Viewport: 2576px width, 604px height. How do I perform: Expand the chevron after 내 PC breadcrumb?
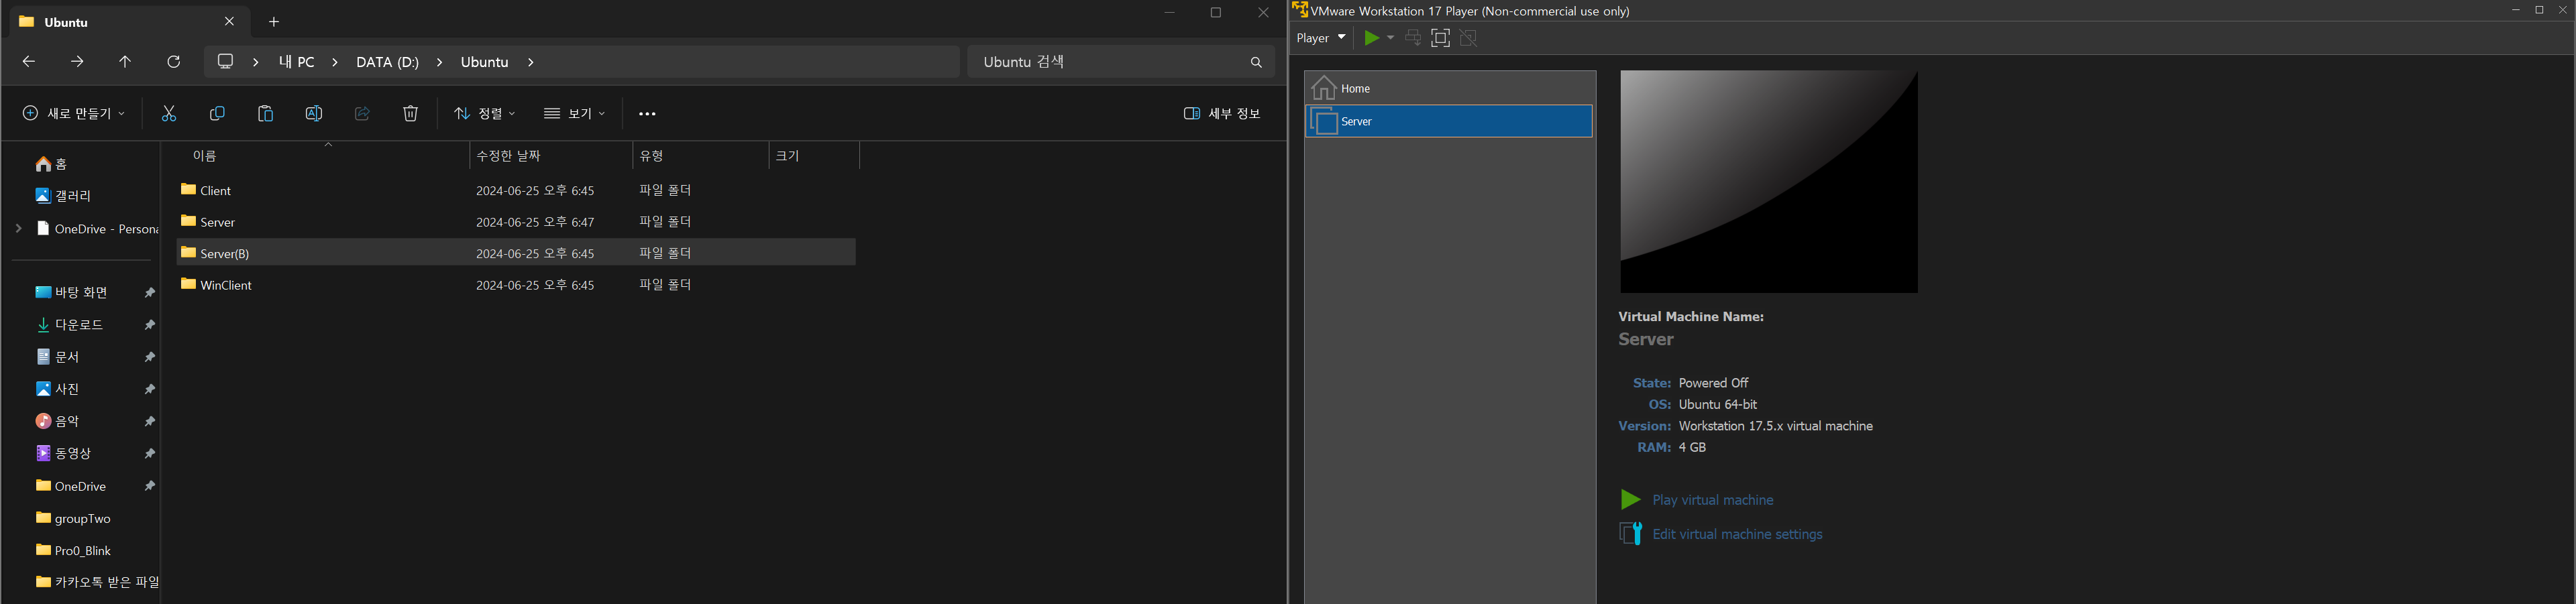click(x=335, y=62)
